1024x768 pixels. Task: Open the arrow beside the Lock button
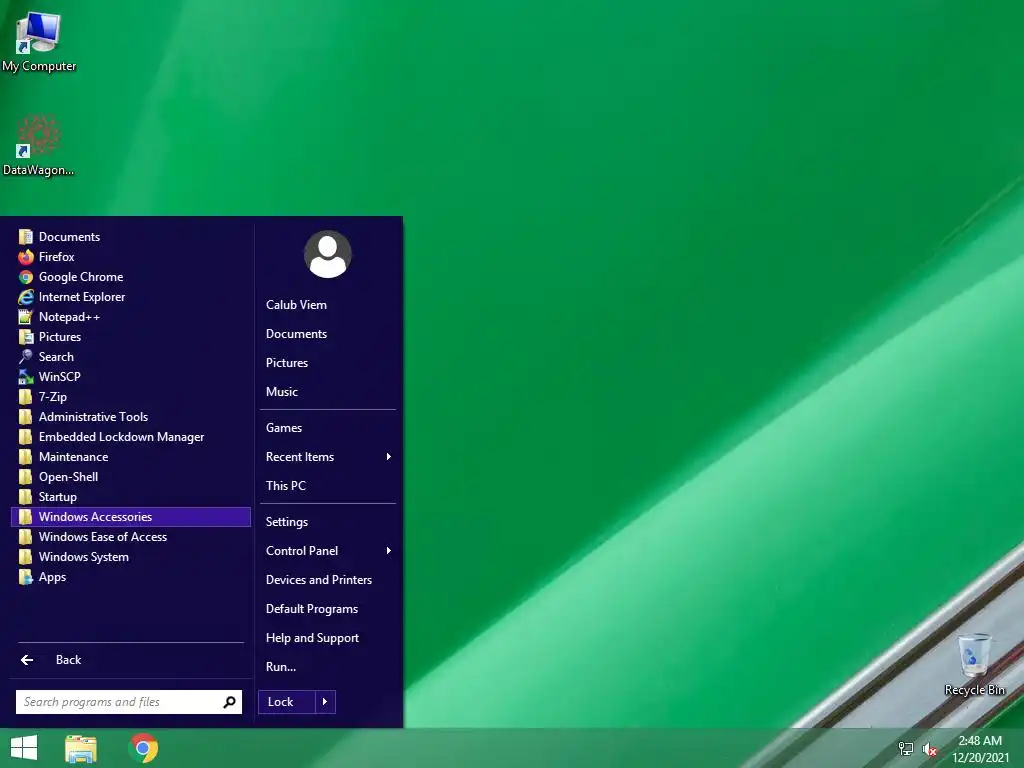point(325,702)
